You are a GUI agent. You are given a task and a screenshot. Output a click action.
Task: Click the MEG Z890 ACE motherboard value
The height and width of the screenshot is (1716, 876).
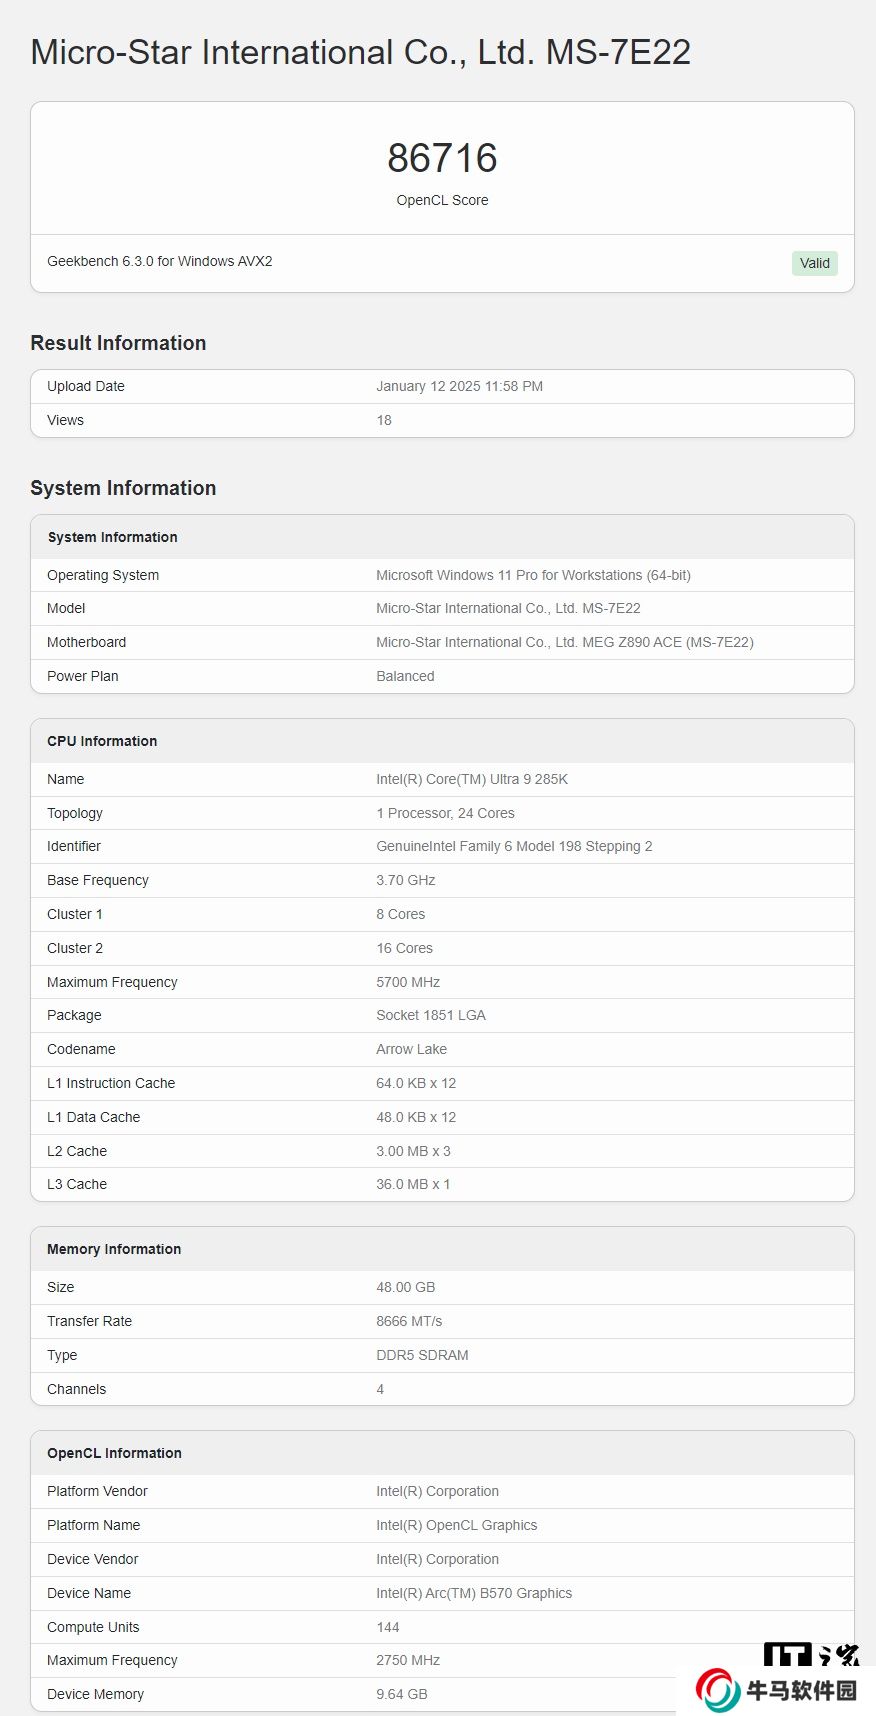564,642
